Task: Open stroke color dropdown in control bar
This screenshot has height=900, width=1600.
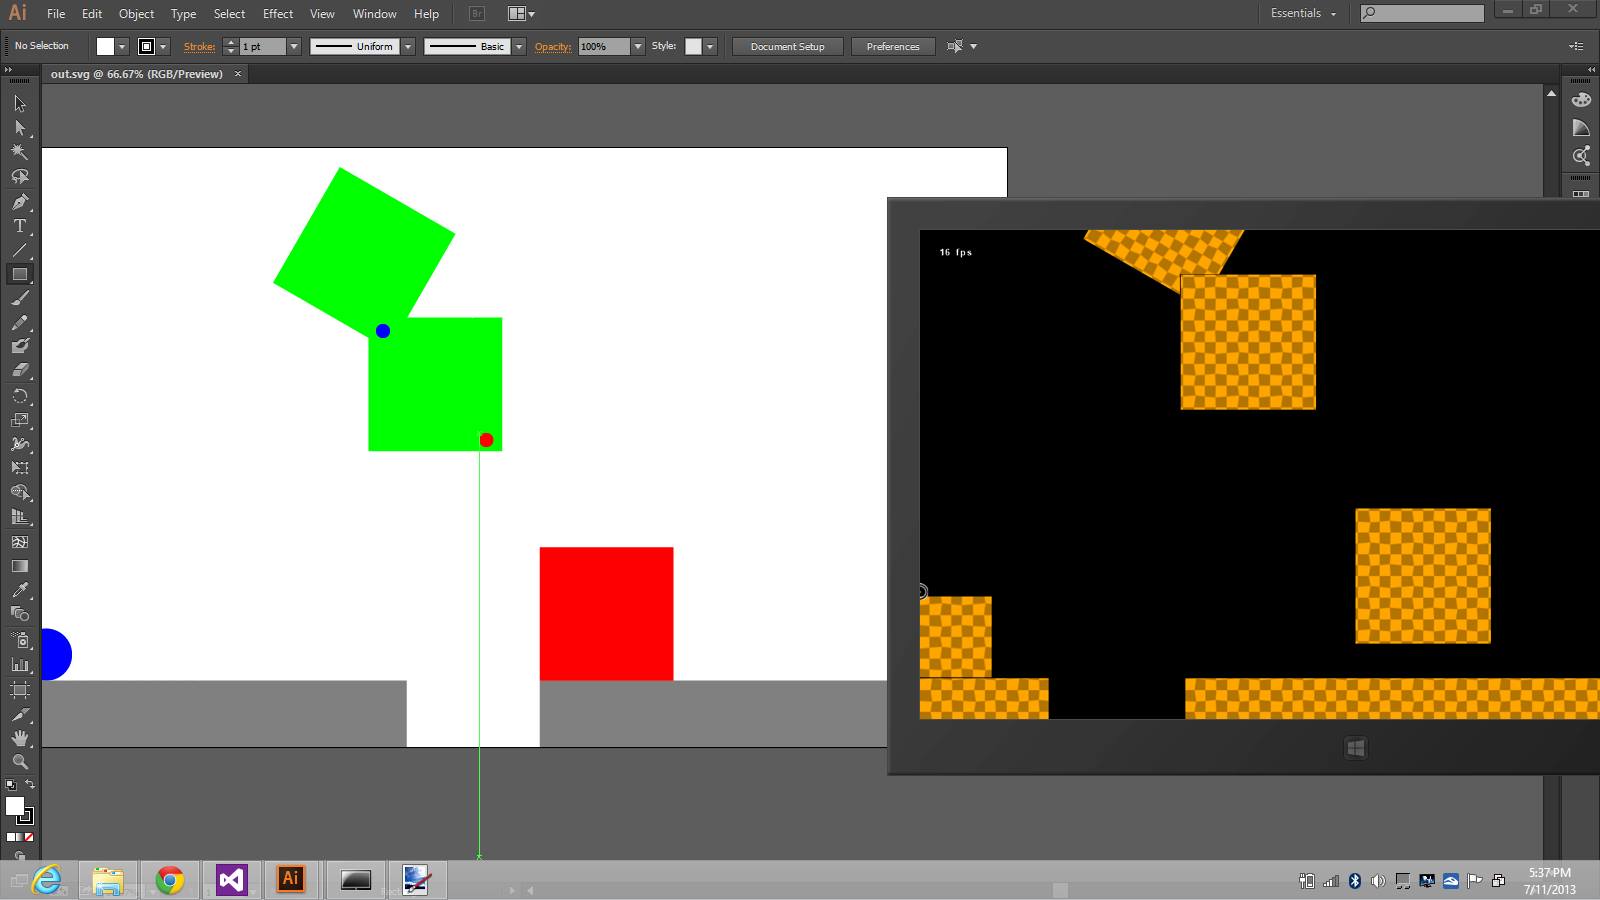Action: point(163,47)
